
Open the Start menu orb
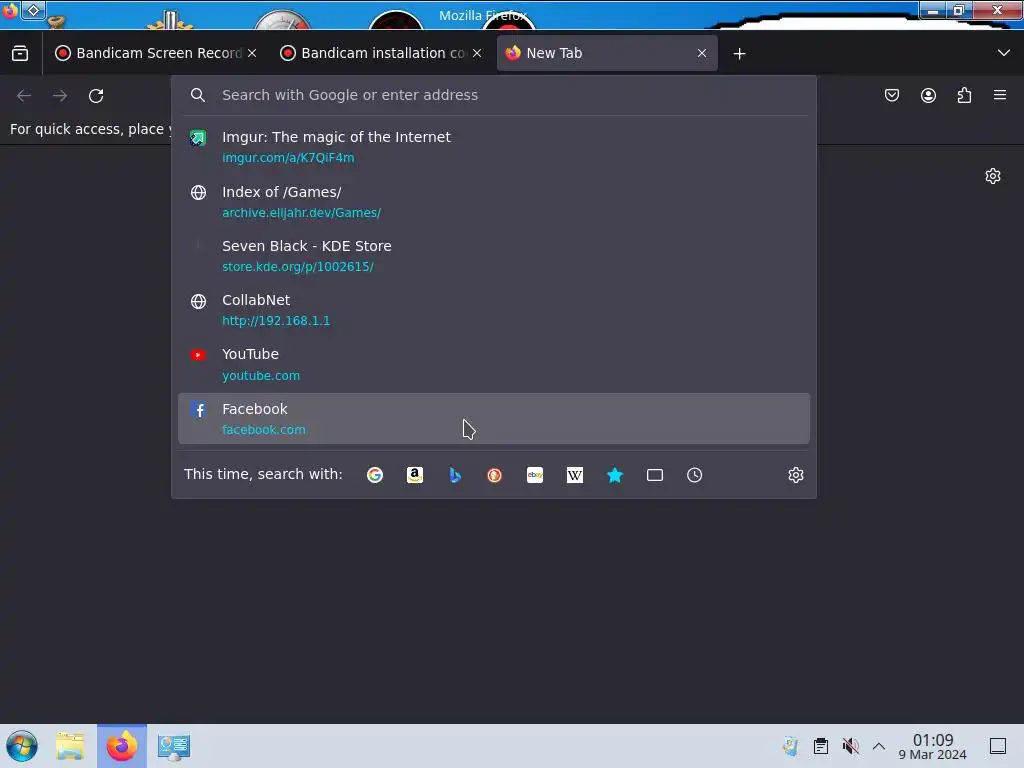tap(22, 746)
